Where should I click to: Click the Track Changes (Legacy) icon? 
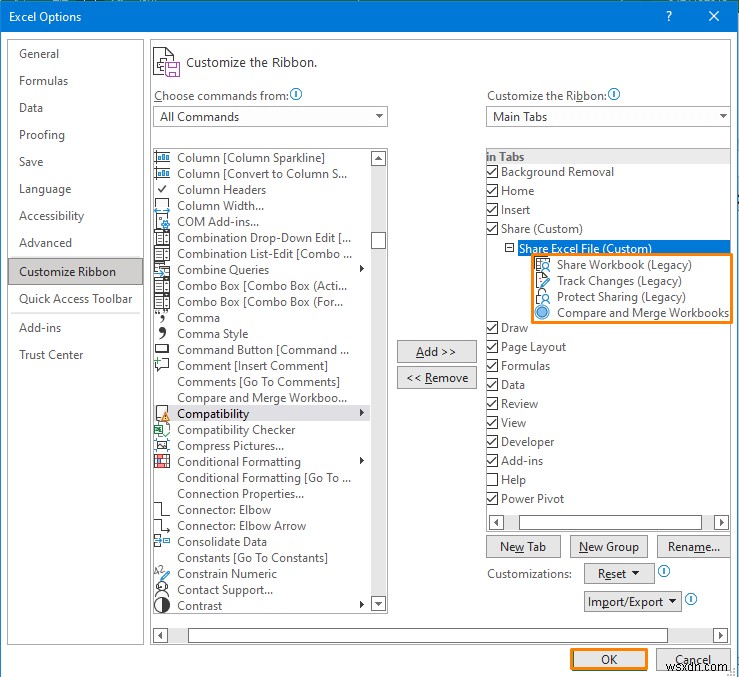(x=543, y=281)
